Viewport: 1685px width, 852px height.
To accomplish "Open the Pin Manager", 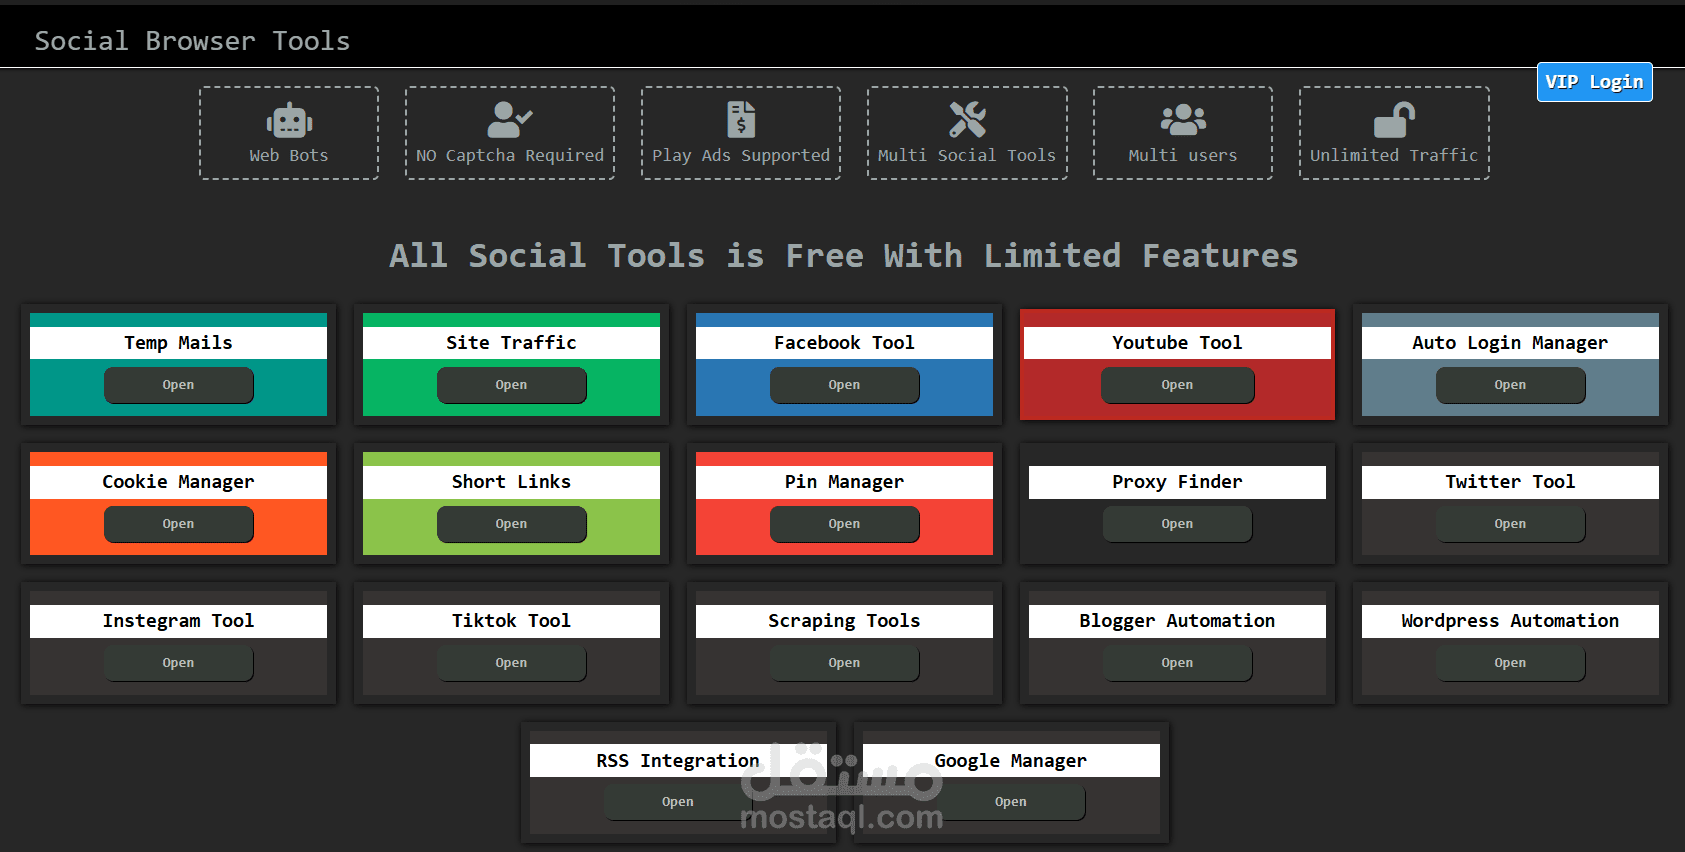I will [844, 524].
